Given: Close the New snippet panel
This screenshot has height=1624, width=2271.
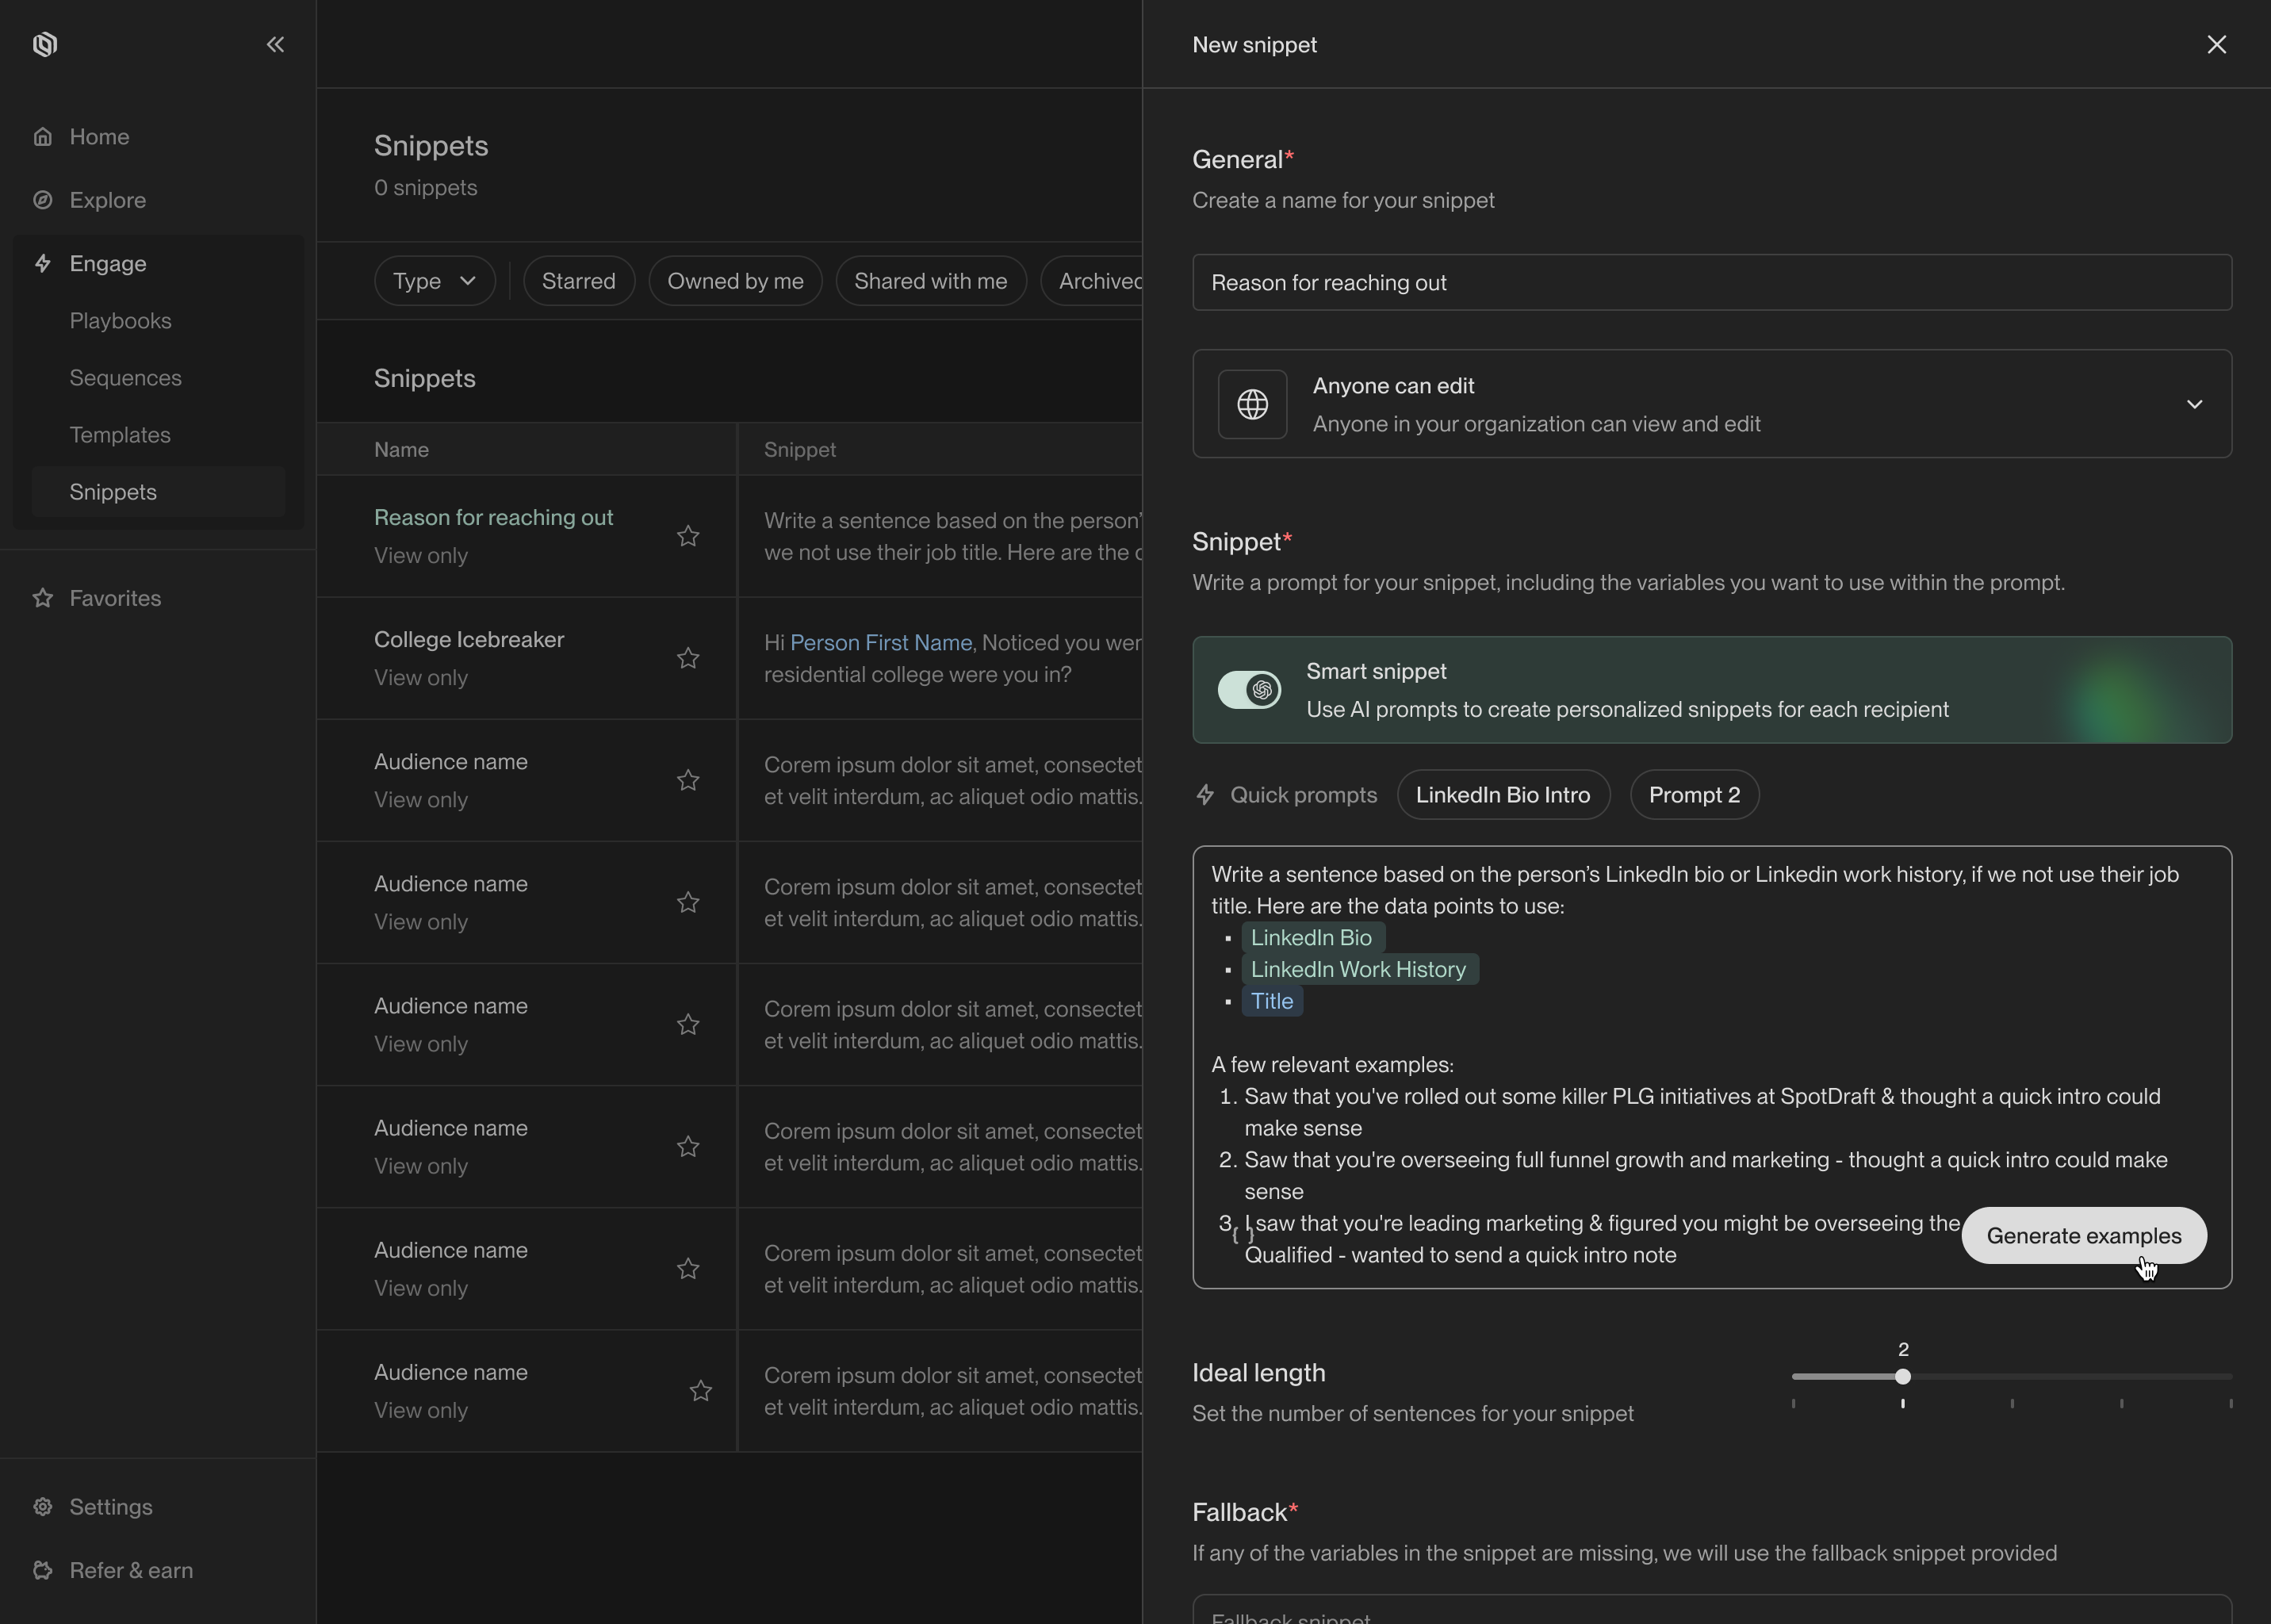Looking at the screenshot, I should (x=2216, y=44).
